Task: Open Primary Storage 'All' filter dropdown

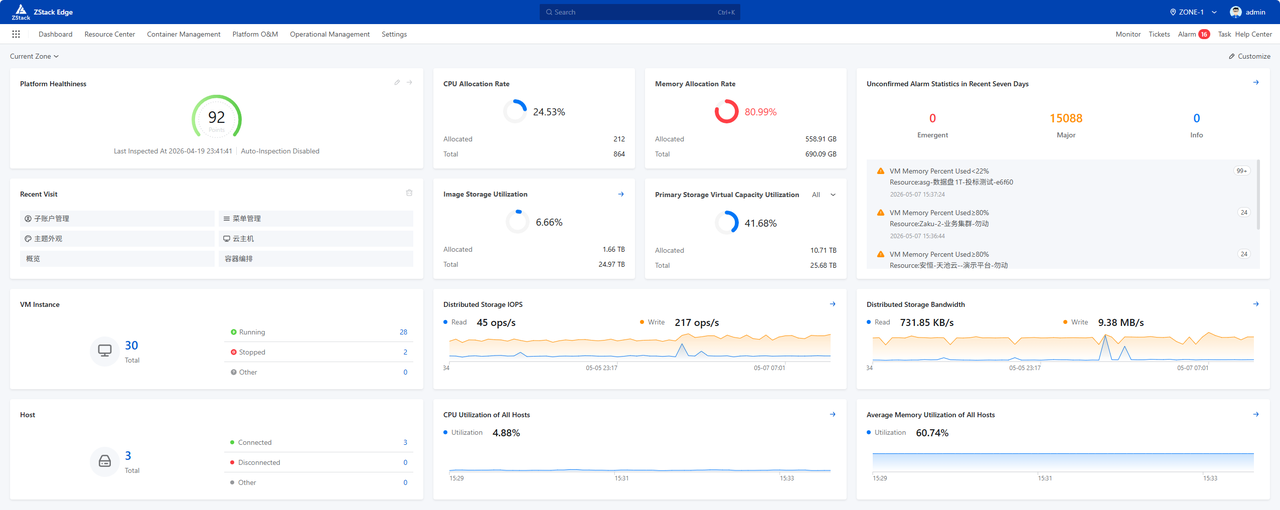Action: 824,195
